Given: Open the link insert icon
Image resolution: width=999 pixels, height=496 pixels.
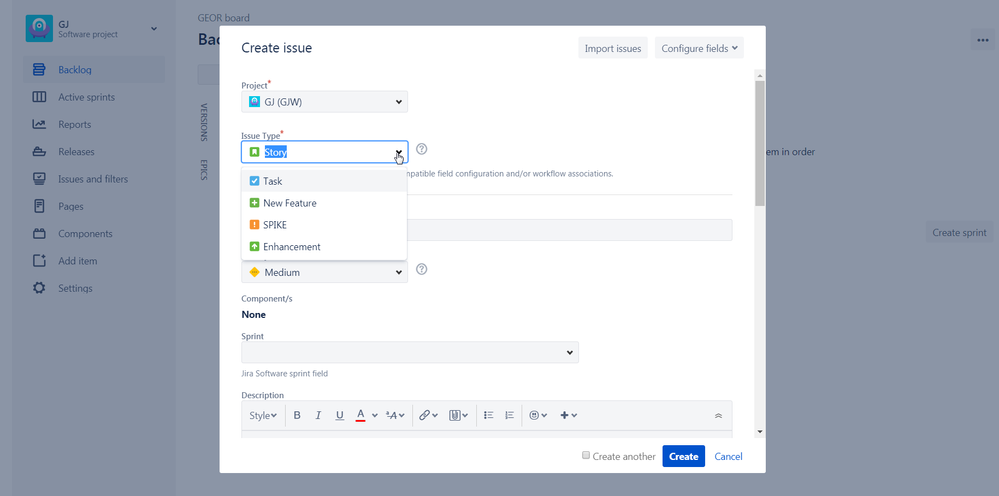Looking at the screenshot, I should (x=428, y=415).
